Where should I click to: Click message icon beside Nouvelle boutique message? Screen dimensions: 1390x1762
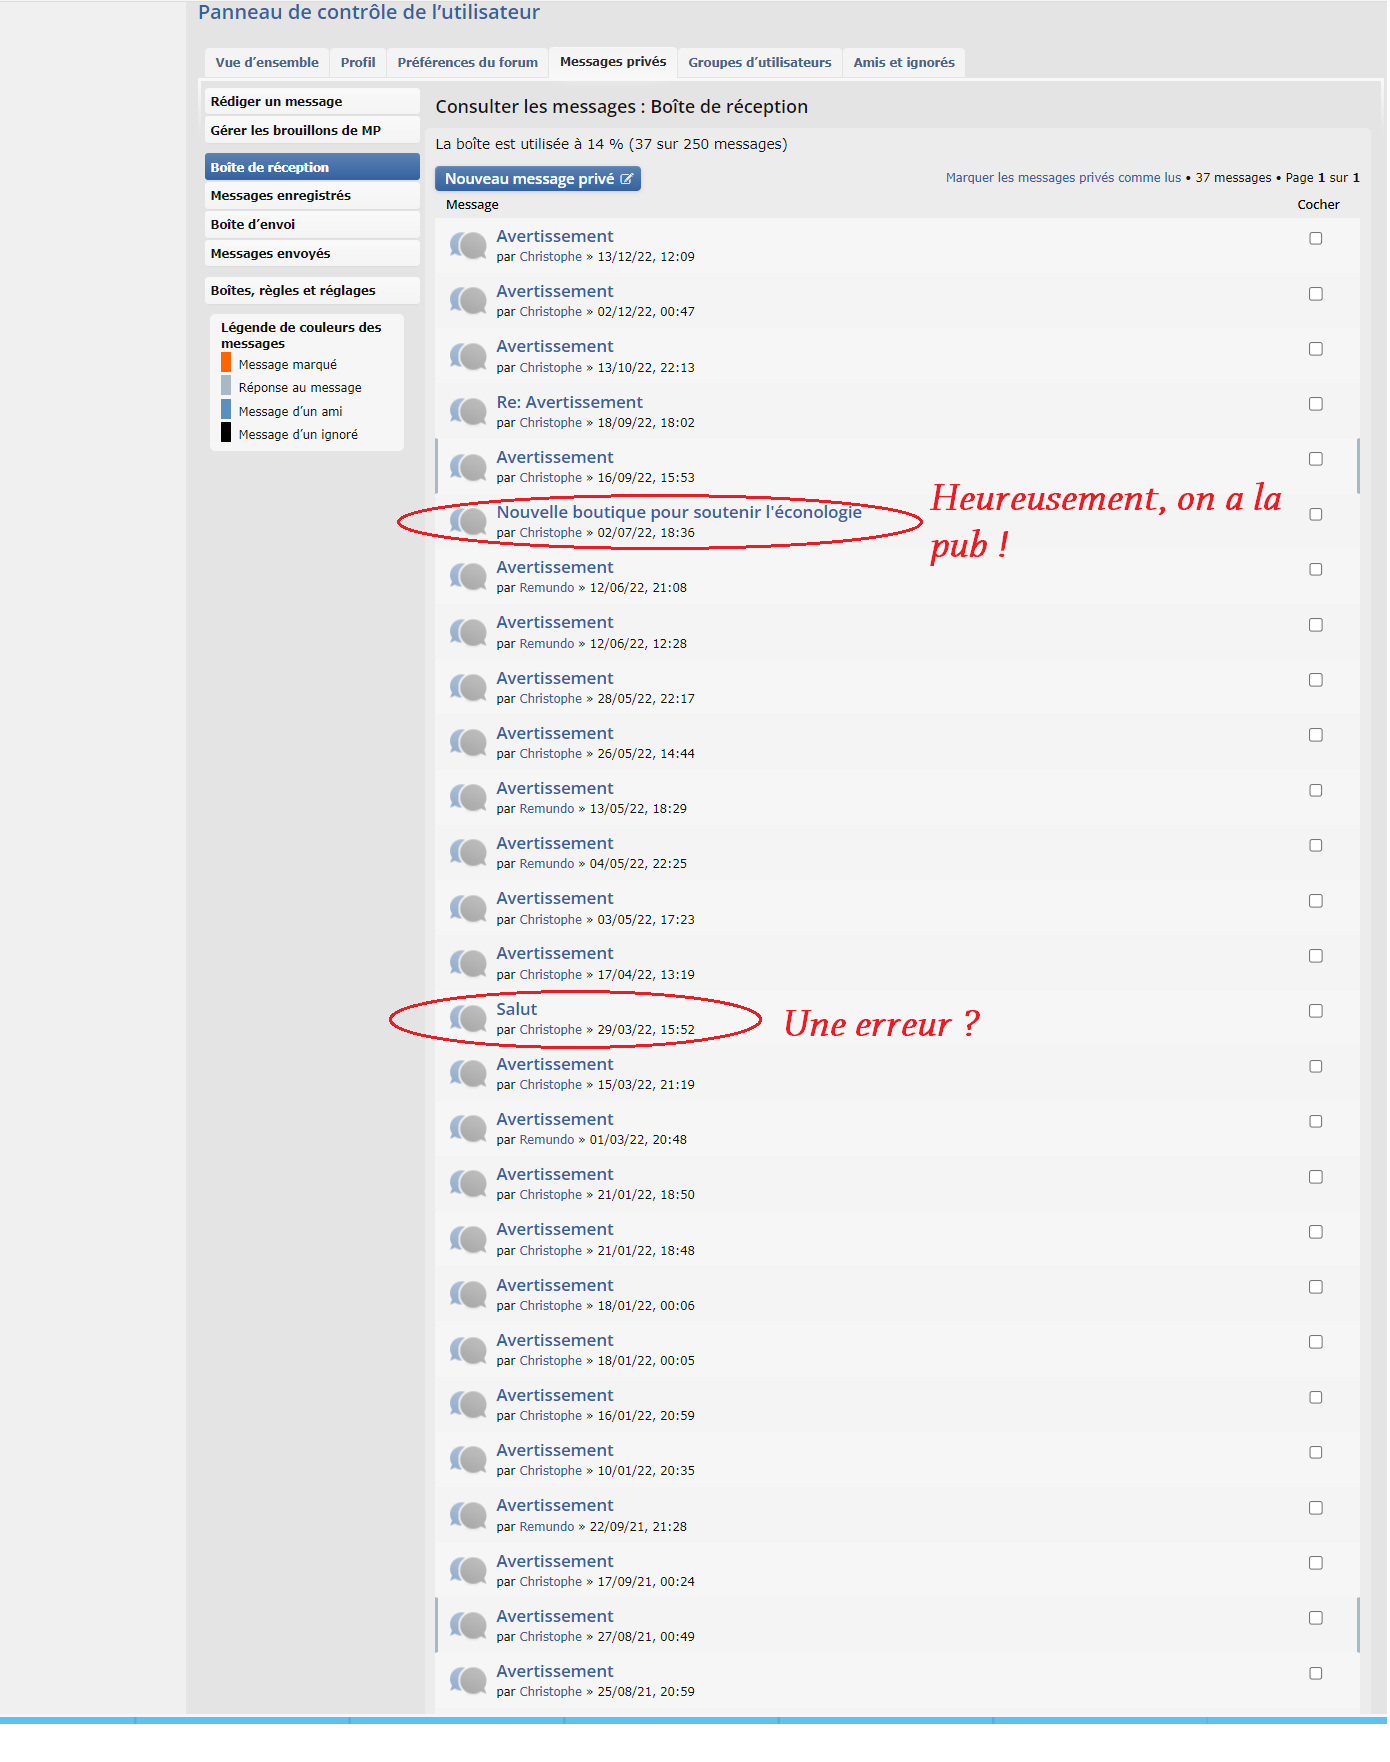[468, 521]
